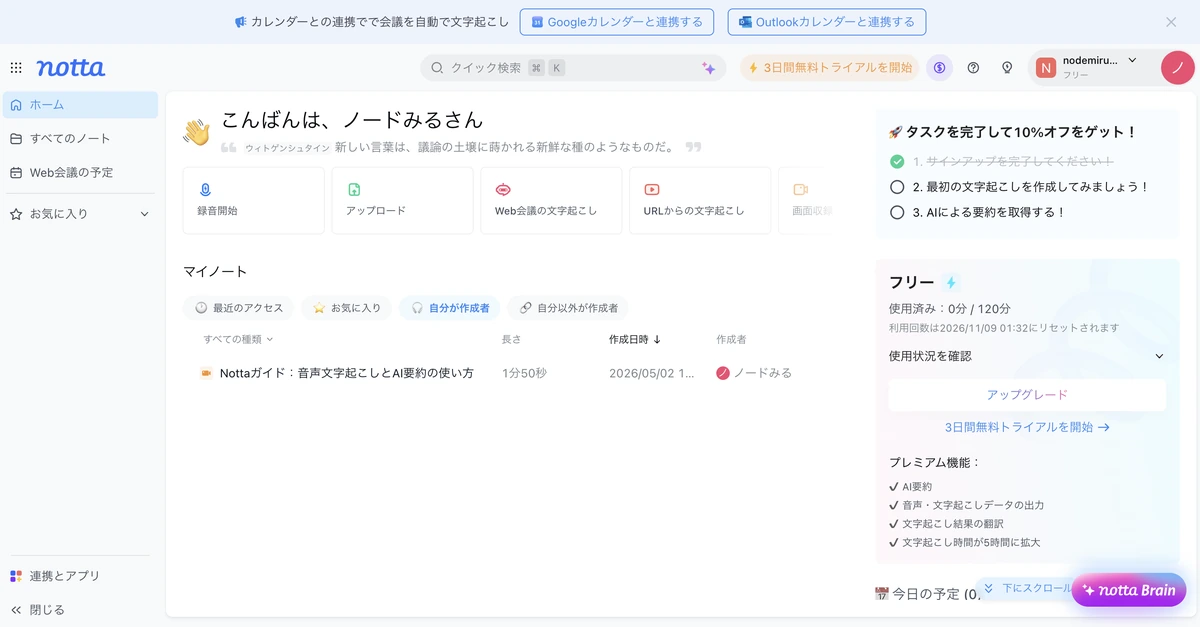Viewport: 1200px width, 627px height.
Task: Check the AIによる要約を取得する task circle
Action: click(x=897, y=212)
